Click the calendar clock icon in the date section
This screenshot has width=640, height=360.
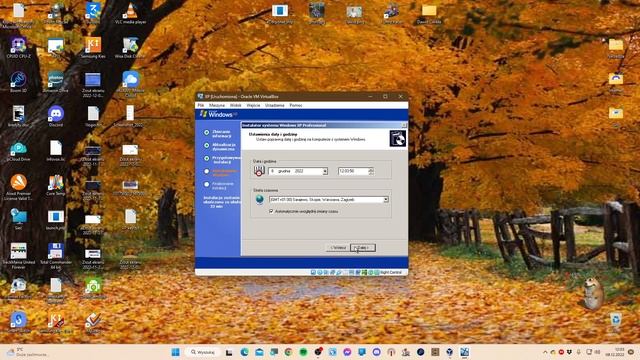[x=259, y=171]
